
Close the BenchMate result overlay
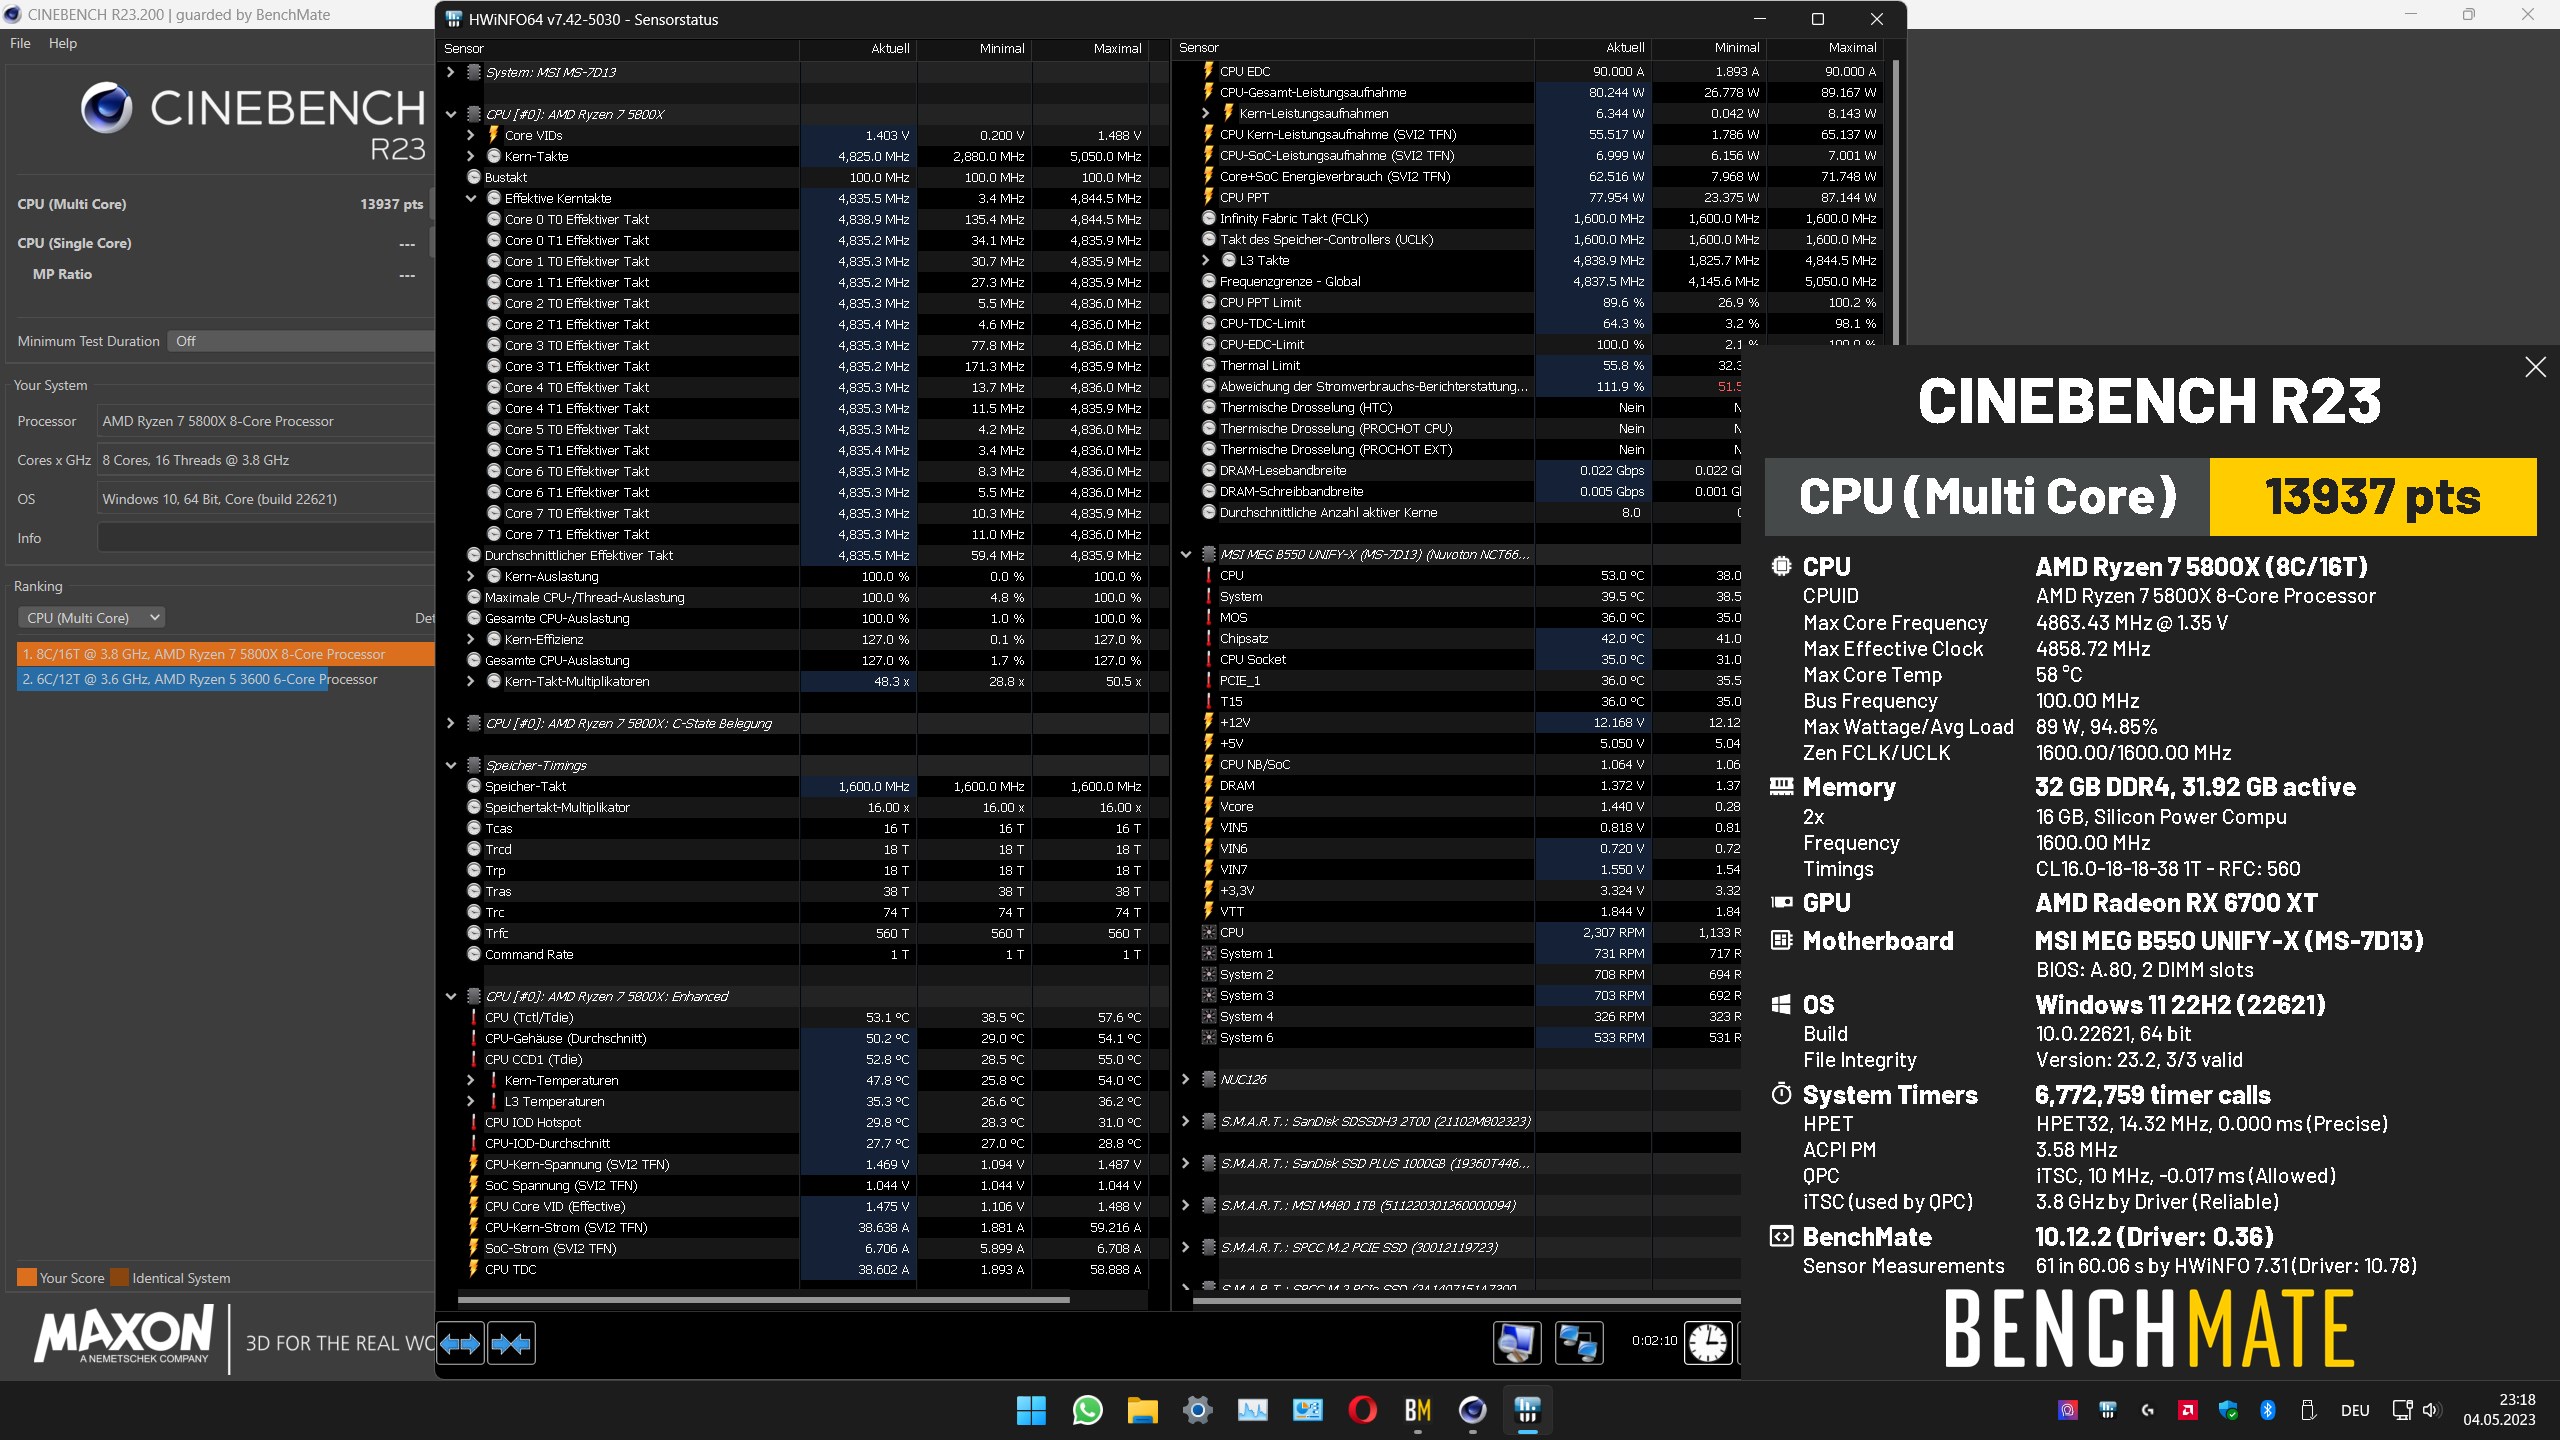[x=2535, y=367]
